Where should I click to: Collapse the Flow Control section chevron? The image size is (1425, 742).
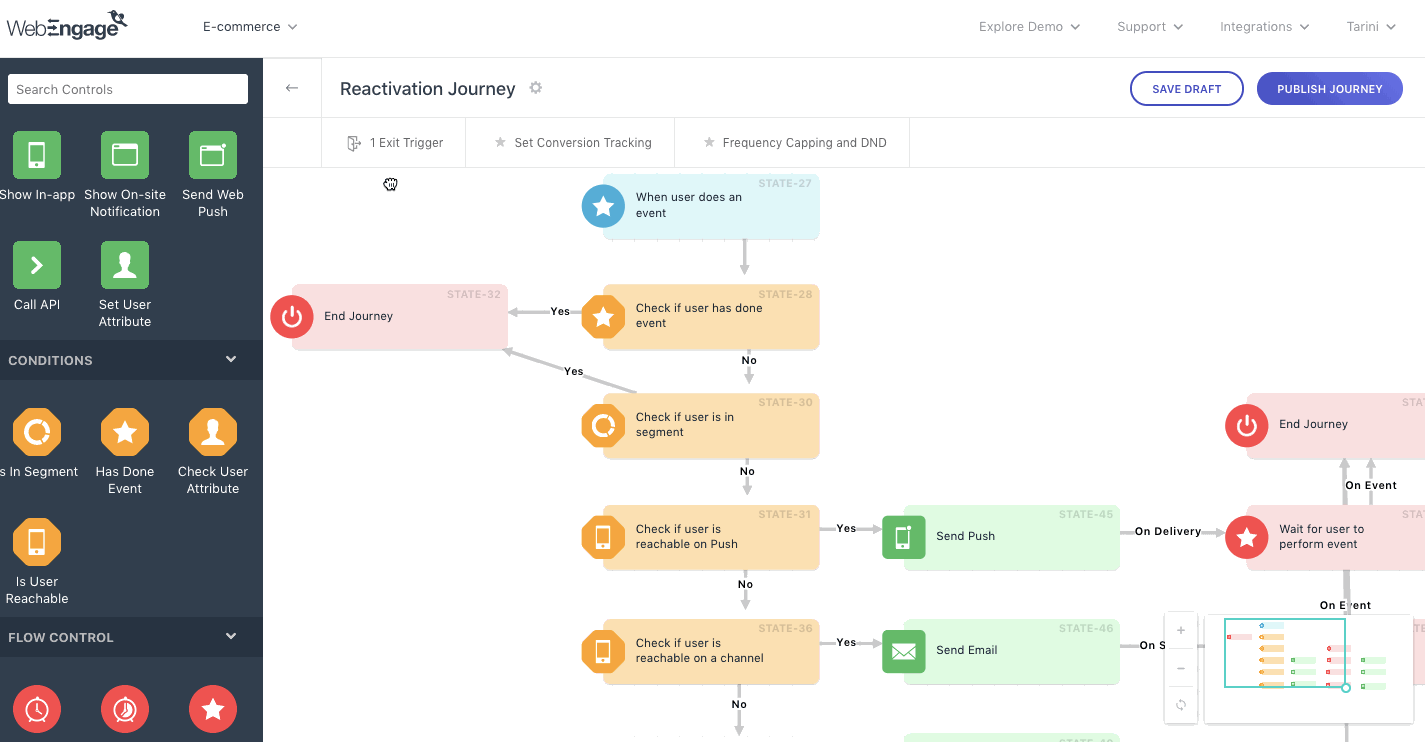click(x=231, y=637)
